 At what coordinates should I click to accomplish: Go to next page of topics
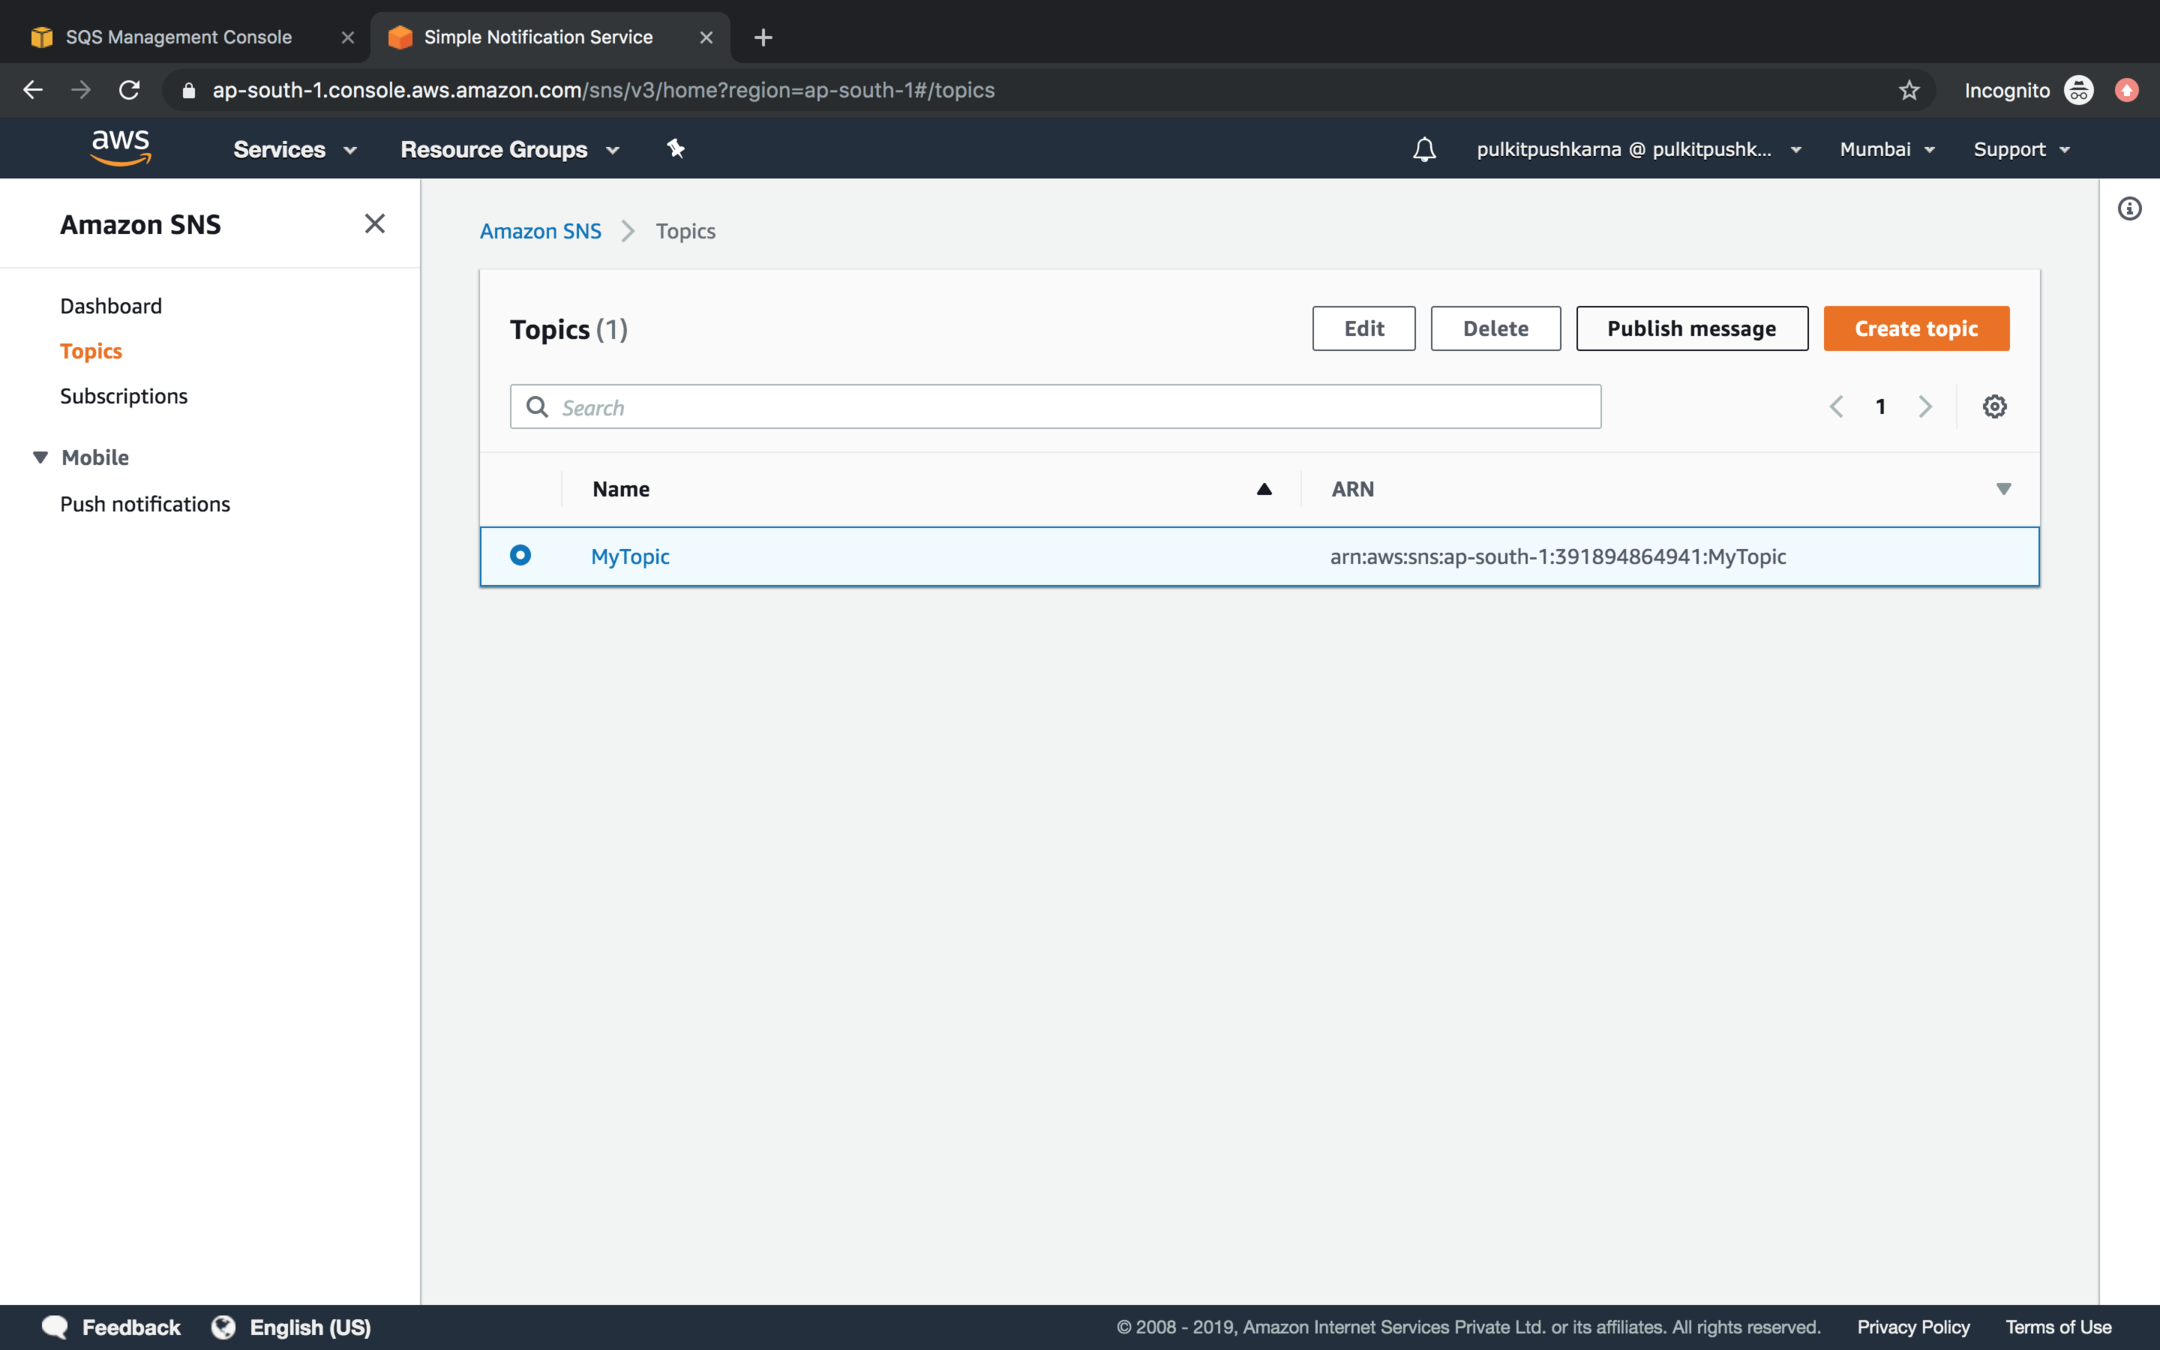click(x=1924, y=407)
